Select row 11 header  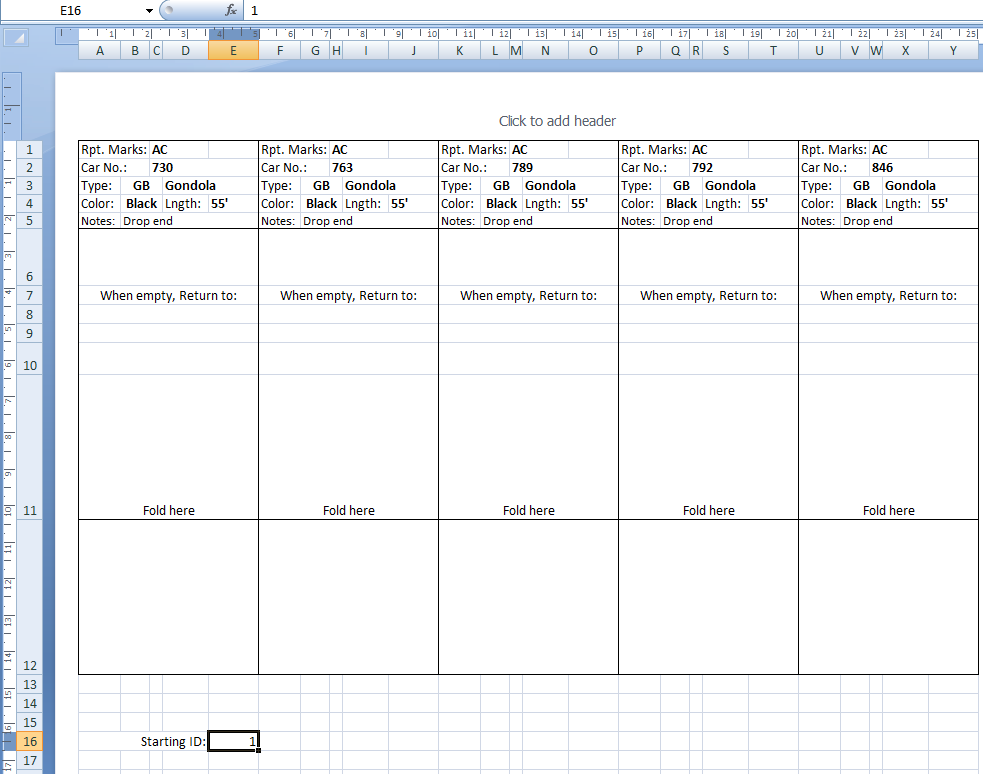[x=29, y=511]
